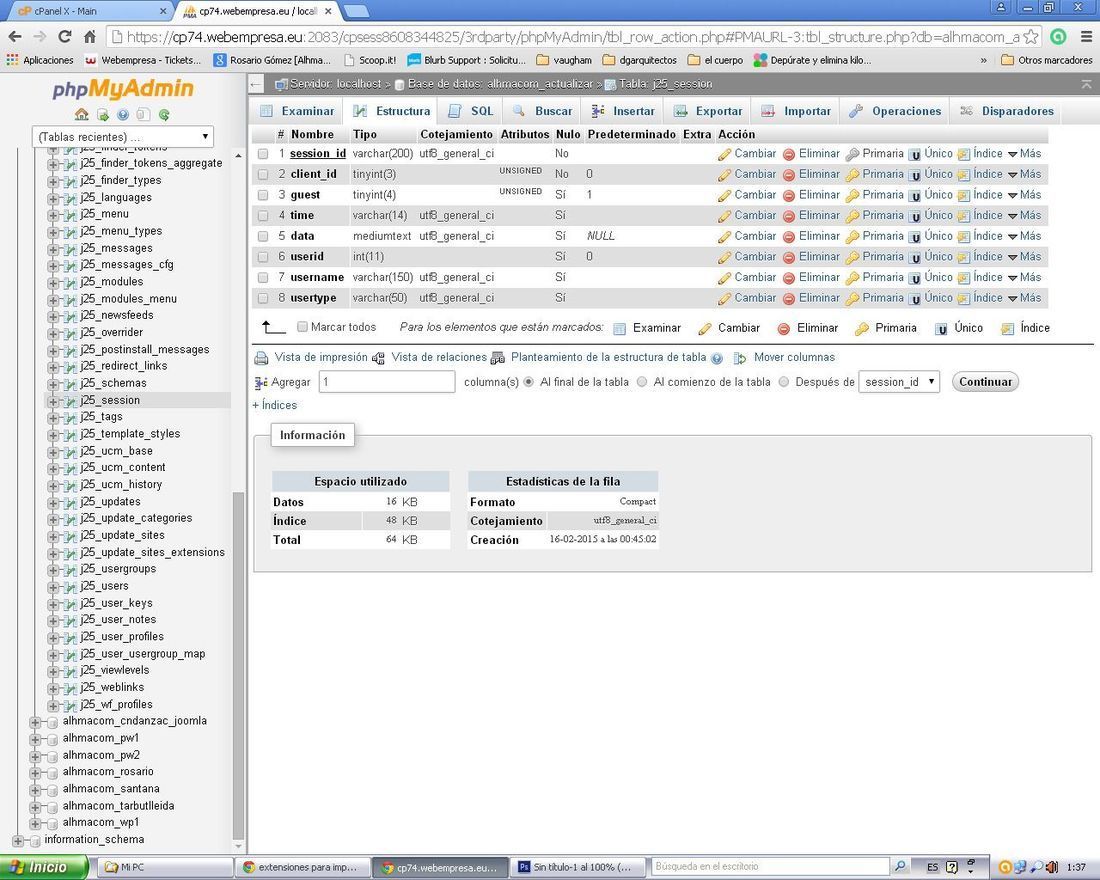Click the bulk Eliminar icon for marked elements
Viewport: 1100px width, 880px height.
[784, 328]
